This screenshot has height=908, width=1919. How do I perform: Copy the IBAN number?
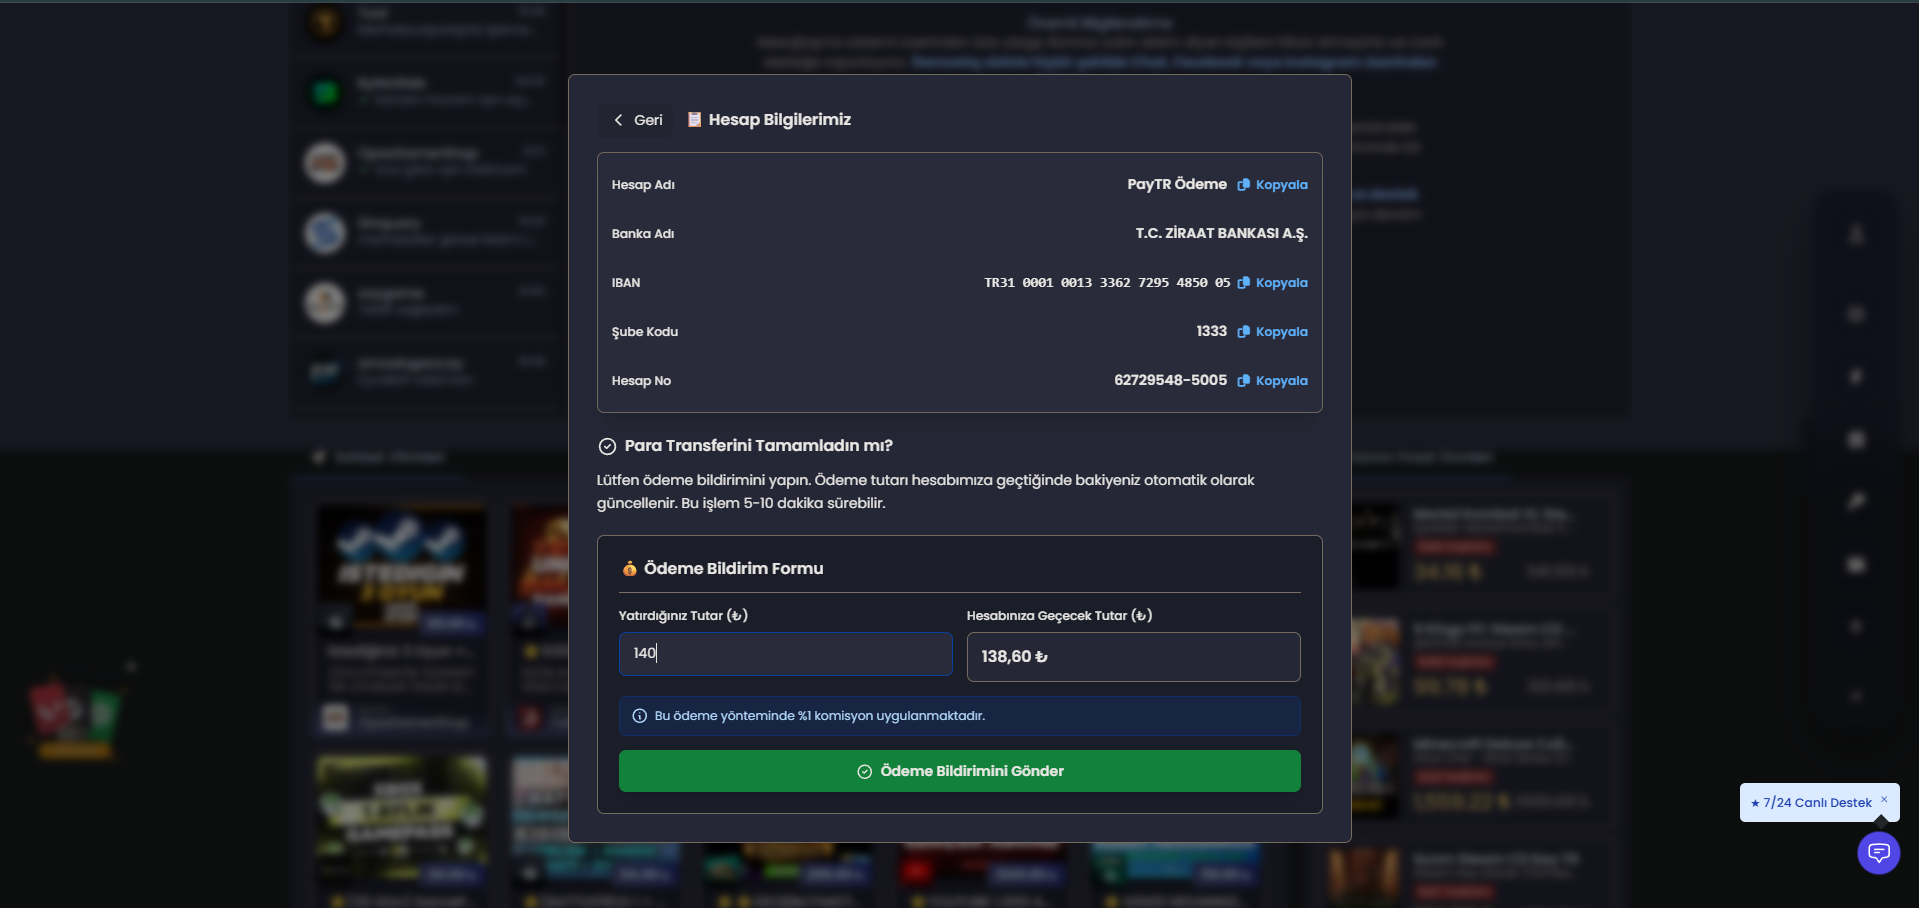click(x=1272, y=283)
